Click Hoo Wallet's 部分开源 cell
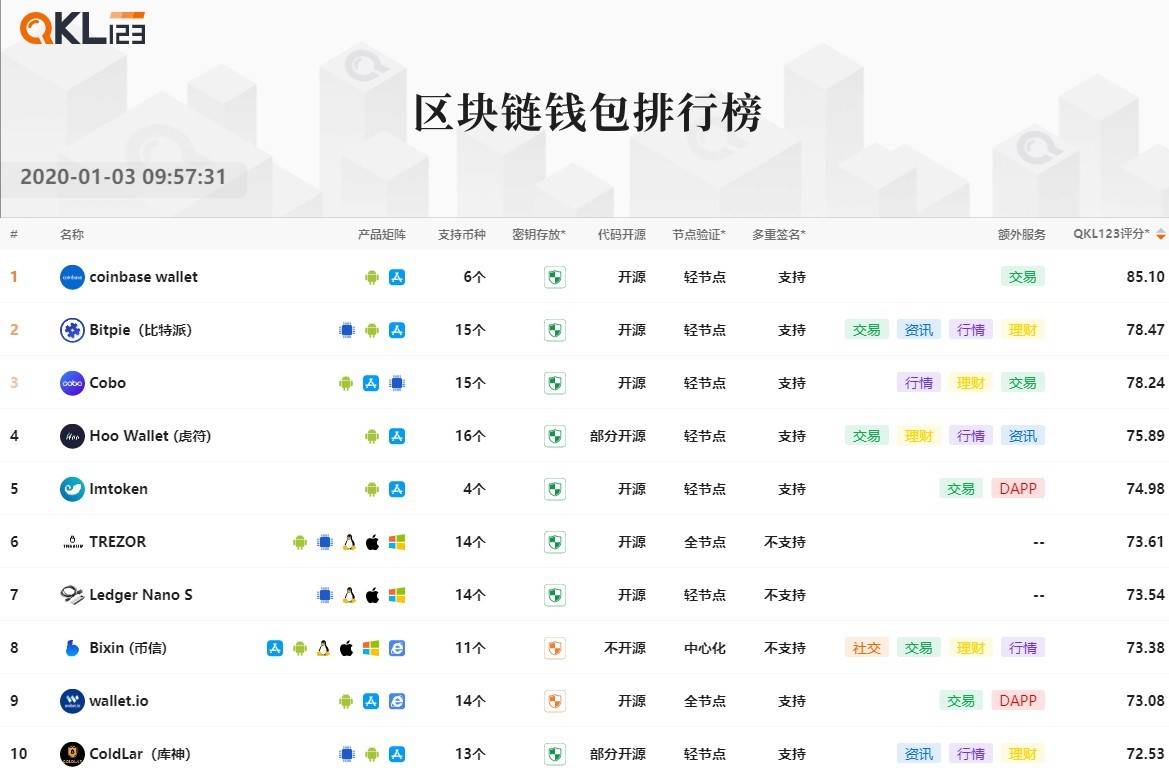1169x778 pixels. [x=618, y=436]
